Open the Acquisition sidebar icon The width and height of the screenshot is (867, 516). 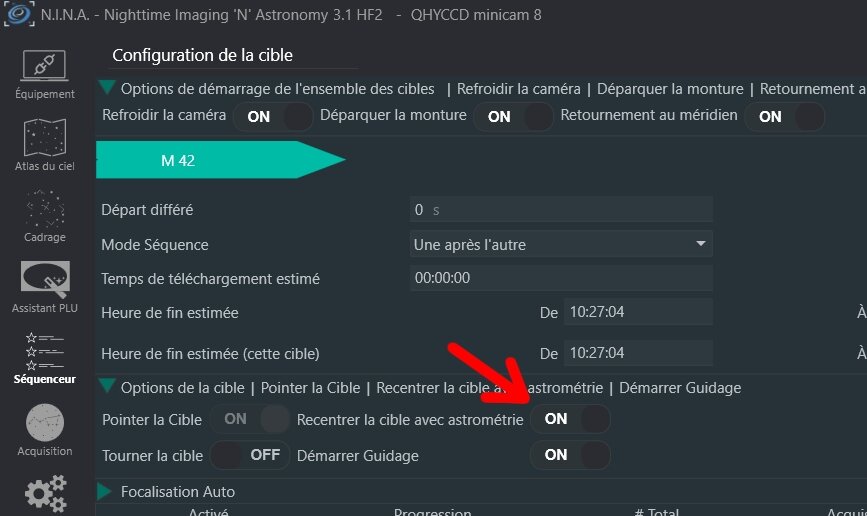click(x=44, y=423)
